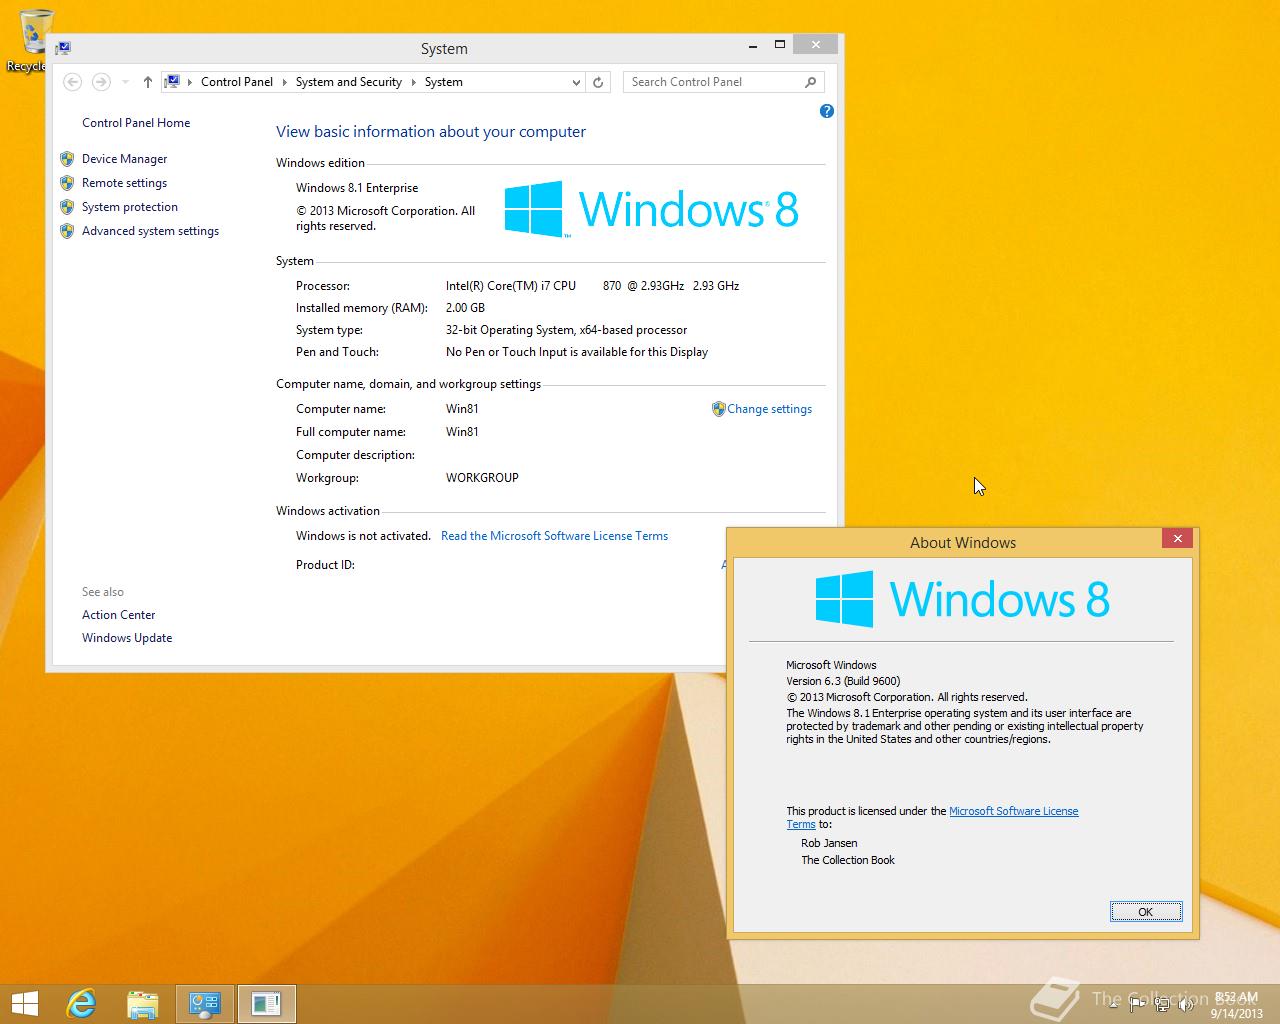Expand the chevron after Control Panel breadcrumb
The width and height of the screenshot is (1280, 1024).
click(x=285, y=82)
